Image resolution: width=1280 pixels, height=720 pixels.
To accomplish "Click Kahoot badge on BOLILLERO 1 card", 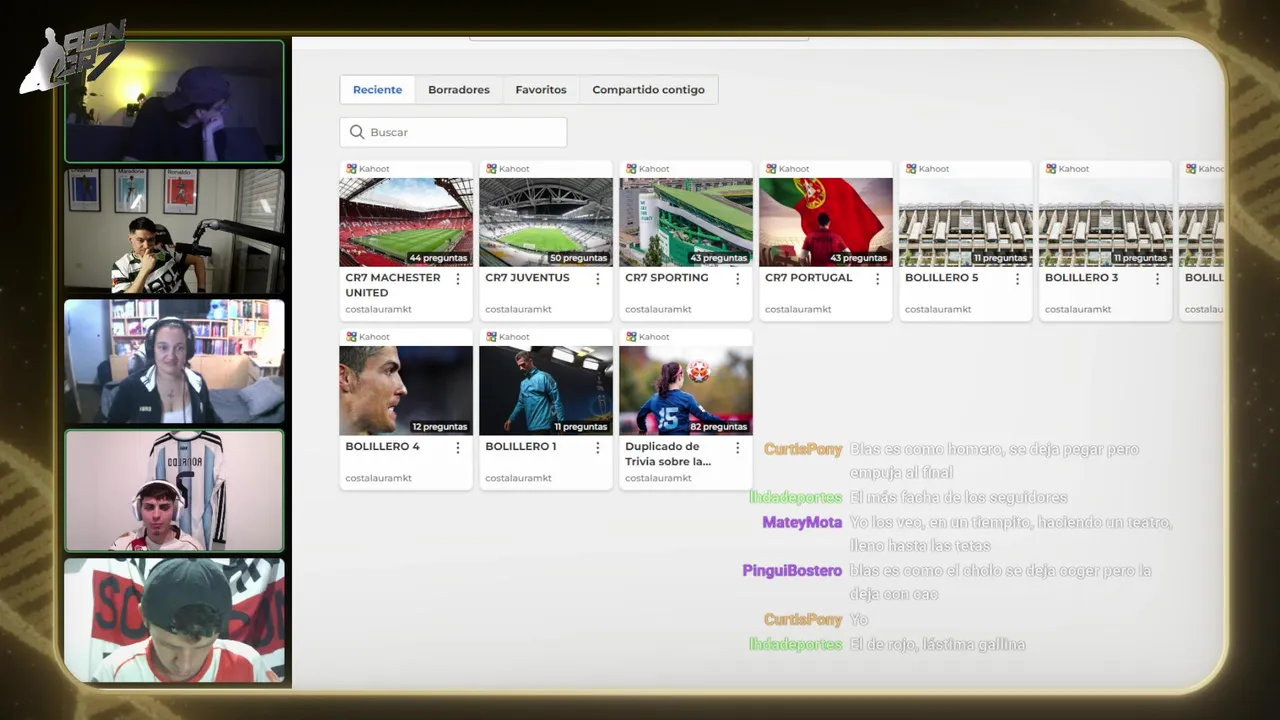I will point(508,337).
